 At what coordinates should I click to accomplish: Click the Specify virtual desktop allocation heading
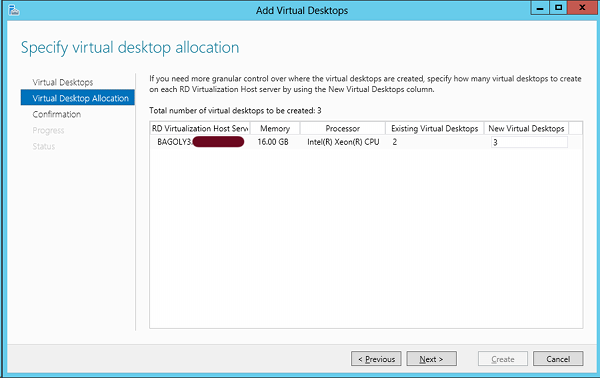130,48
